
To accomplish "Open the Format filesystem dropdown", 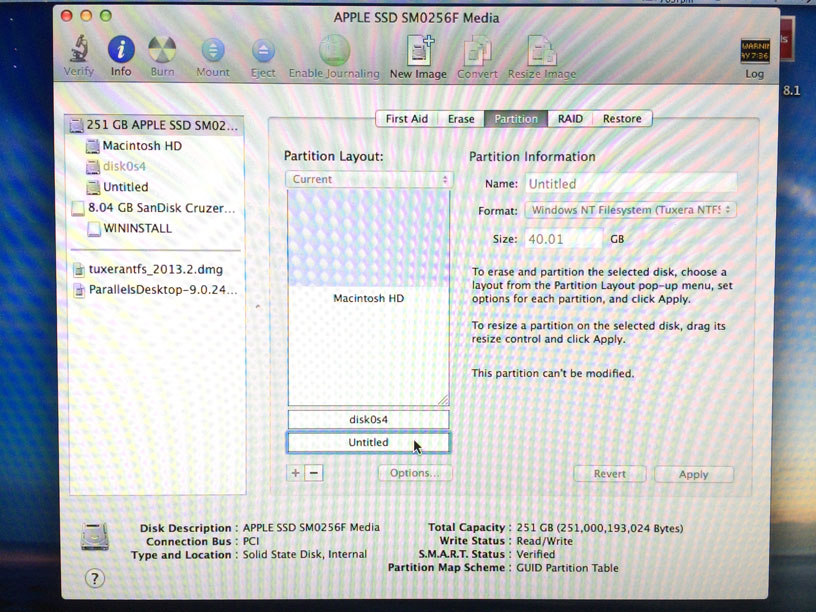I will pyautogui.click(x=630, y=210).
